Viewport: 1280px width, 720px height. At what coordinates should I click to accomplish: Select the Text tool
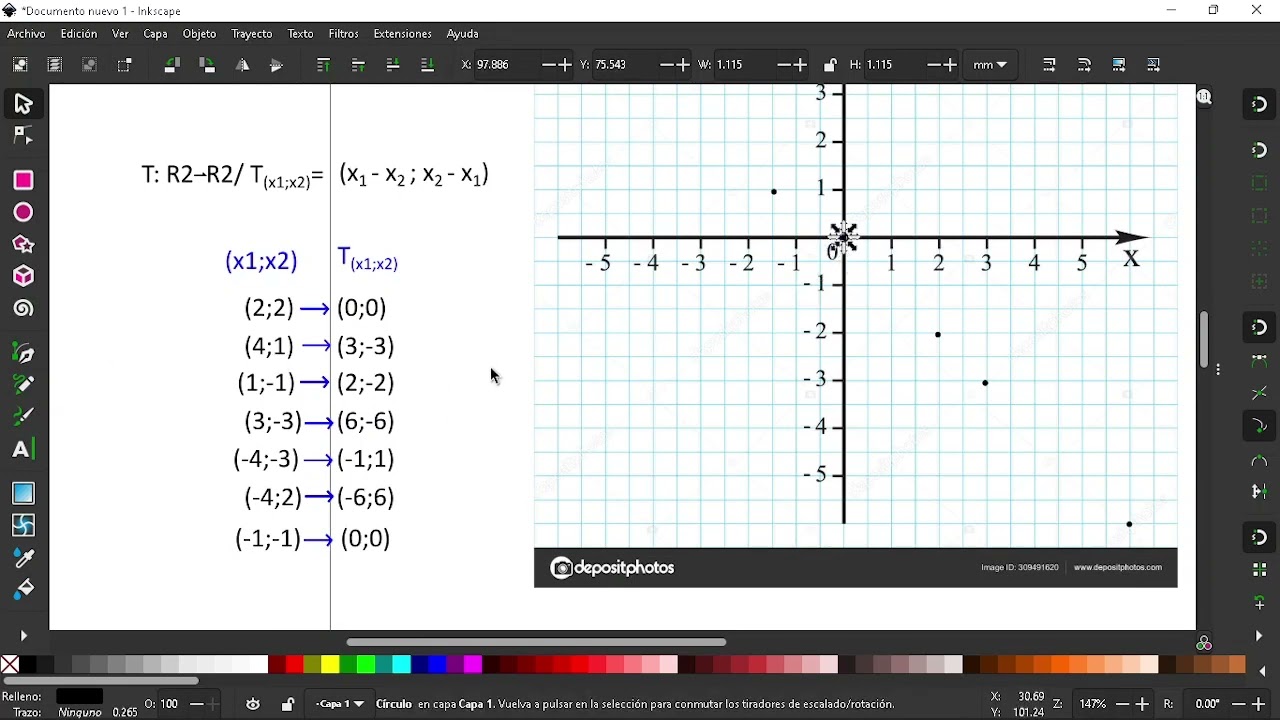23,449
